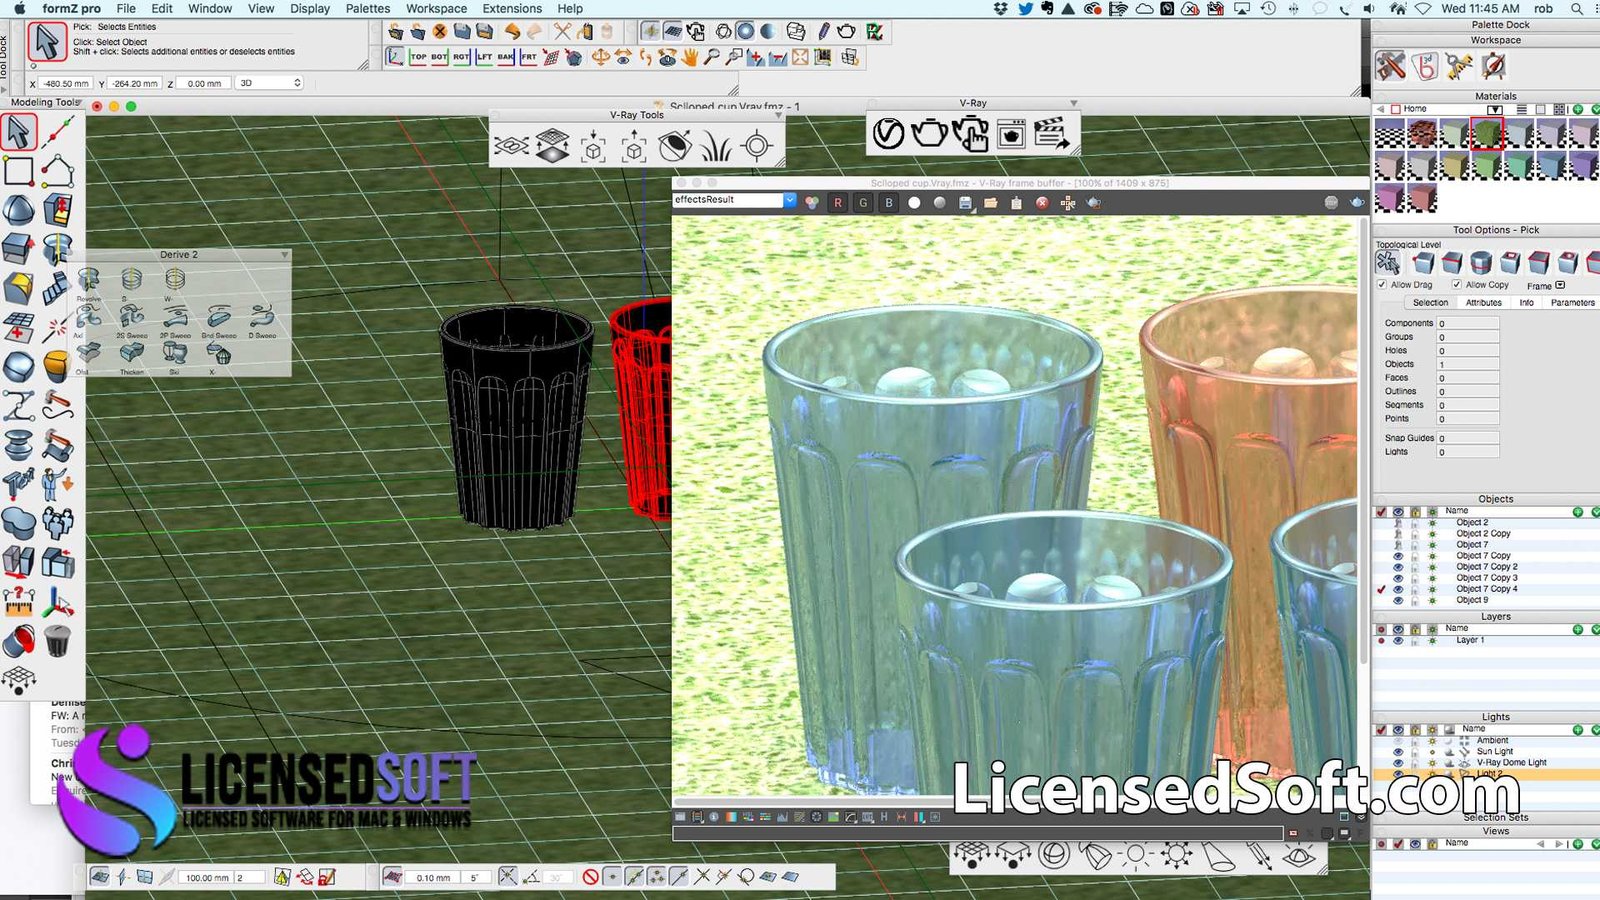Image resolution: width=1600 pixels, height=900 pixels.
Task: Select the Pick tool in Modeling Tools
Action: [x=19, y=133]
